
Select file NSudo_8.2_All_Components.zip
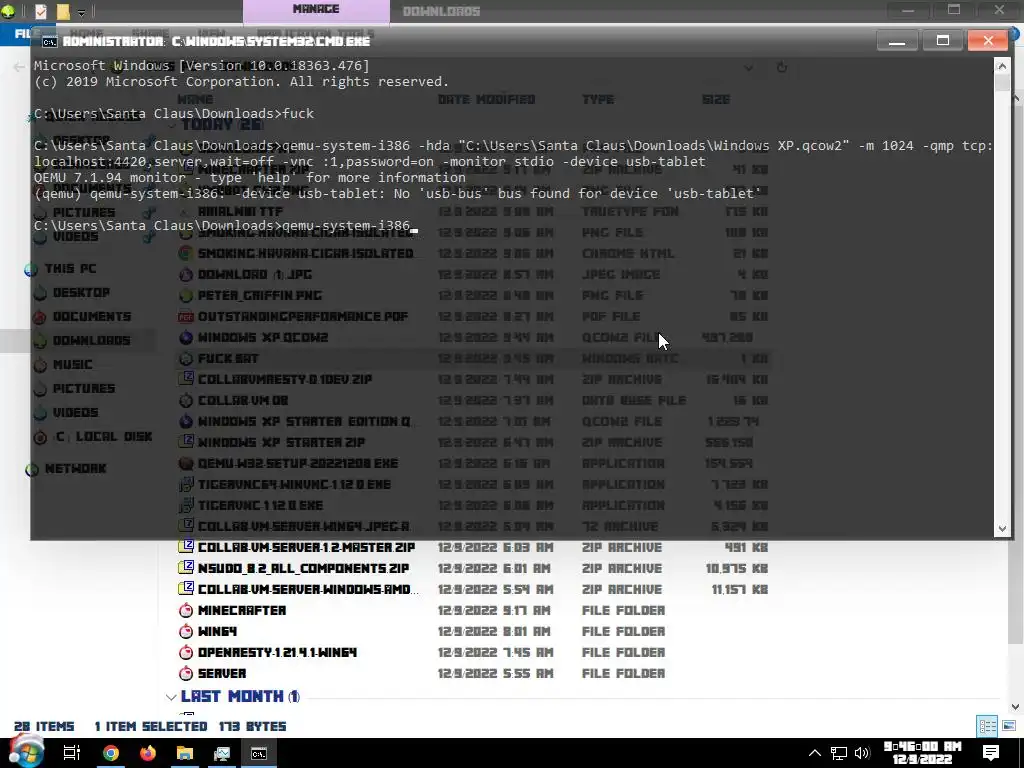(303, 568)
